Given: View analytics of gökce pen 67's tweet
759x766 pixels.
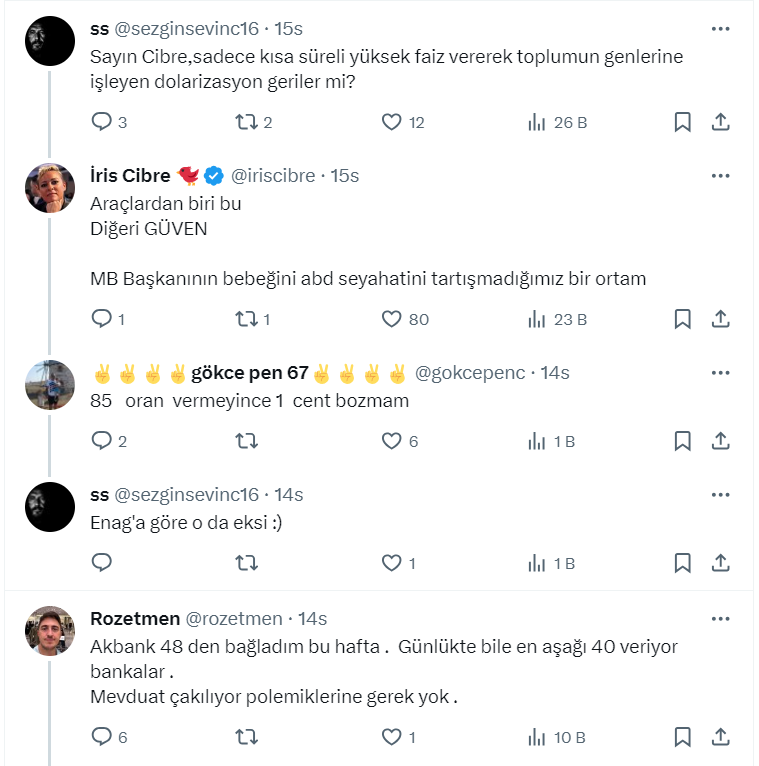Looking at the screenshot, I should point(537,441).
